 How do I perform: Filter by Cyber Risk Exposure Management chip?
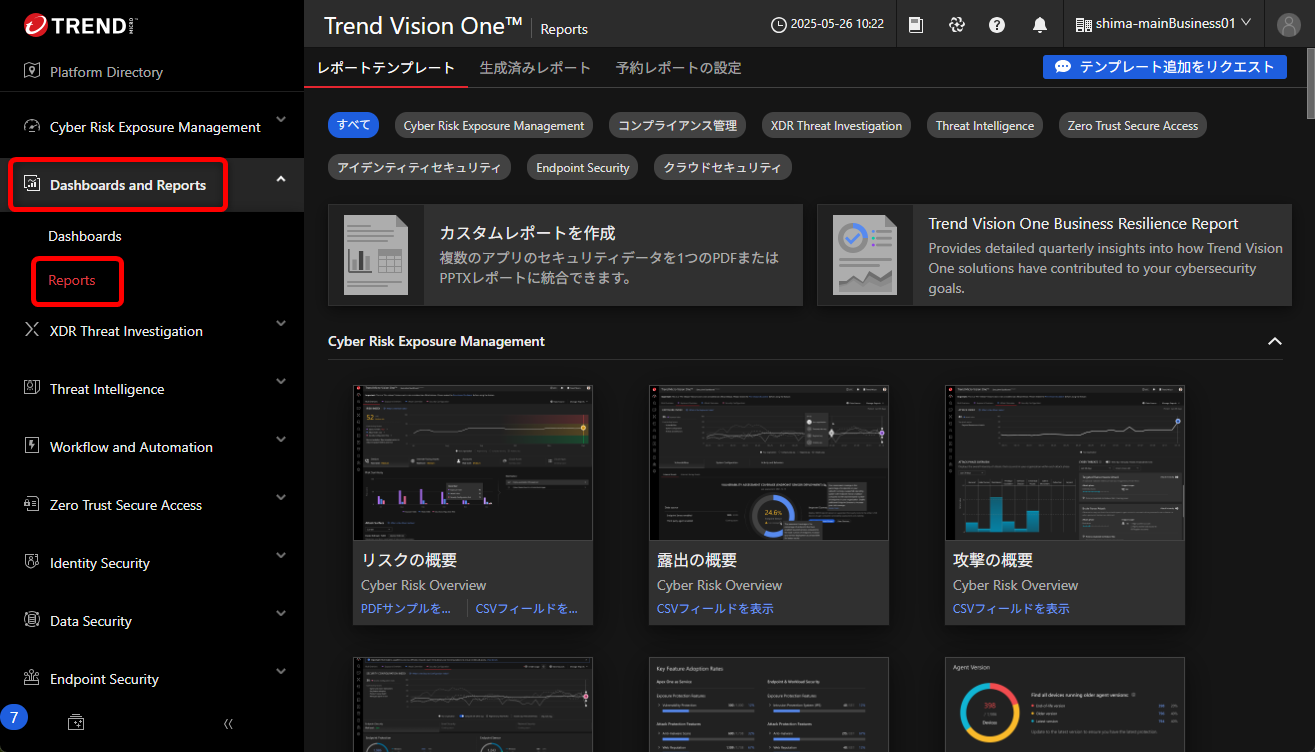coord(494,125)
